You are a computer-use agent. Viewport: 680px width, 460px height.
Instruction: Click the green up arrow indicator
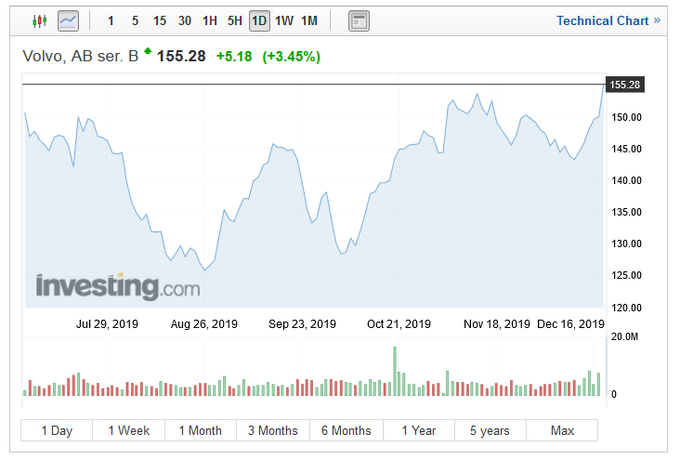tap(148, 51)
